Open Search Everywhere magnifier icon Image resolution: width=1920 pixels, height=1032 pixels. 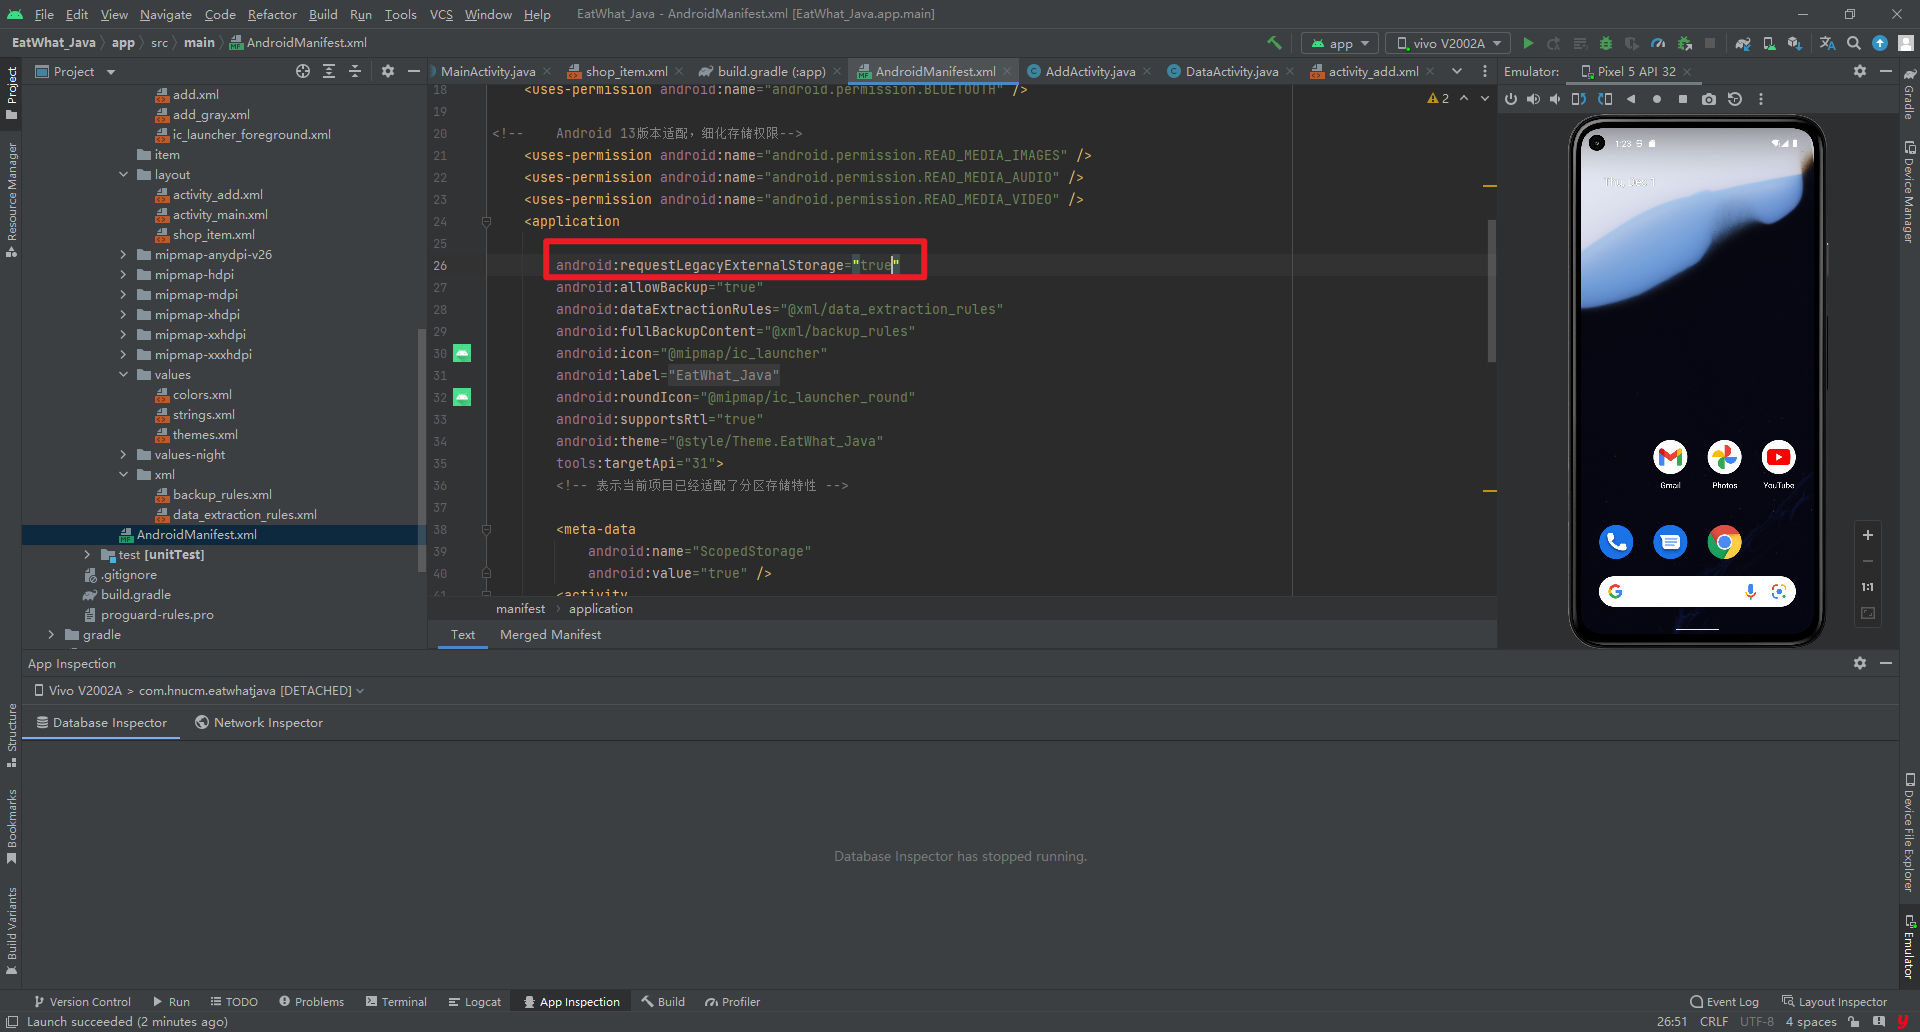pos(1854,43)
